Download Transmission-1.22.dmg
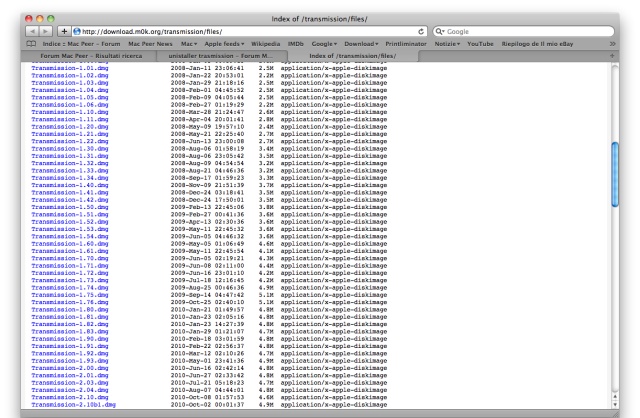Viewport: 640px width, 418px height. coord(70,141)
